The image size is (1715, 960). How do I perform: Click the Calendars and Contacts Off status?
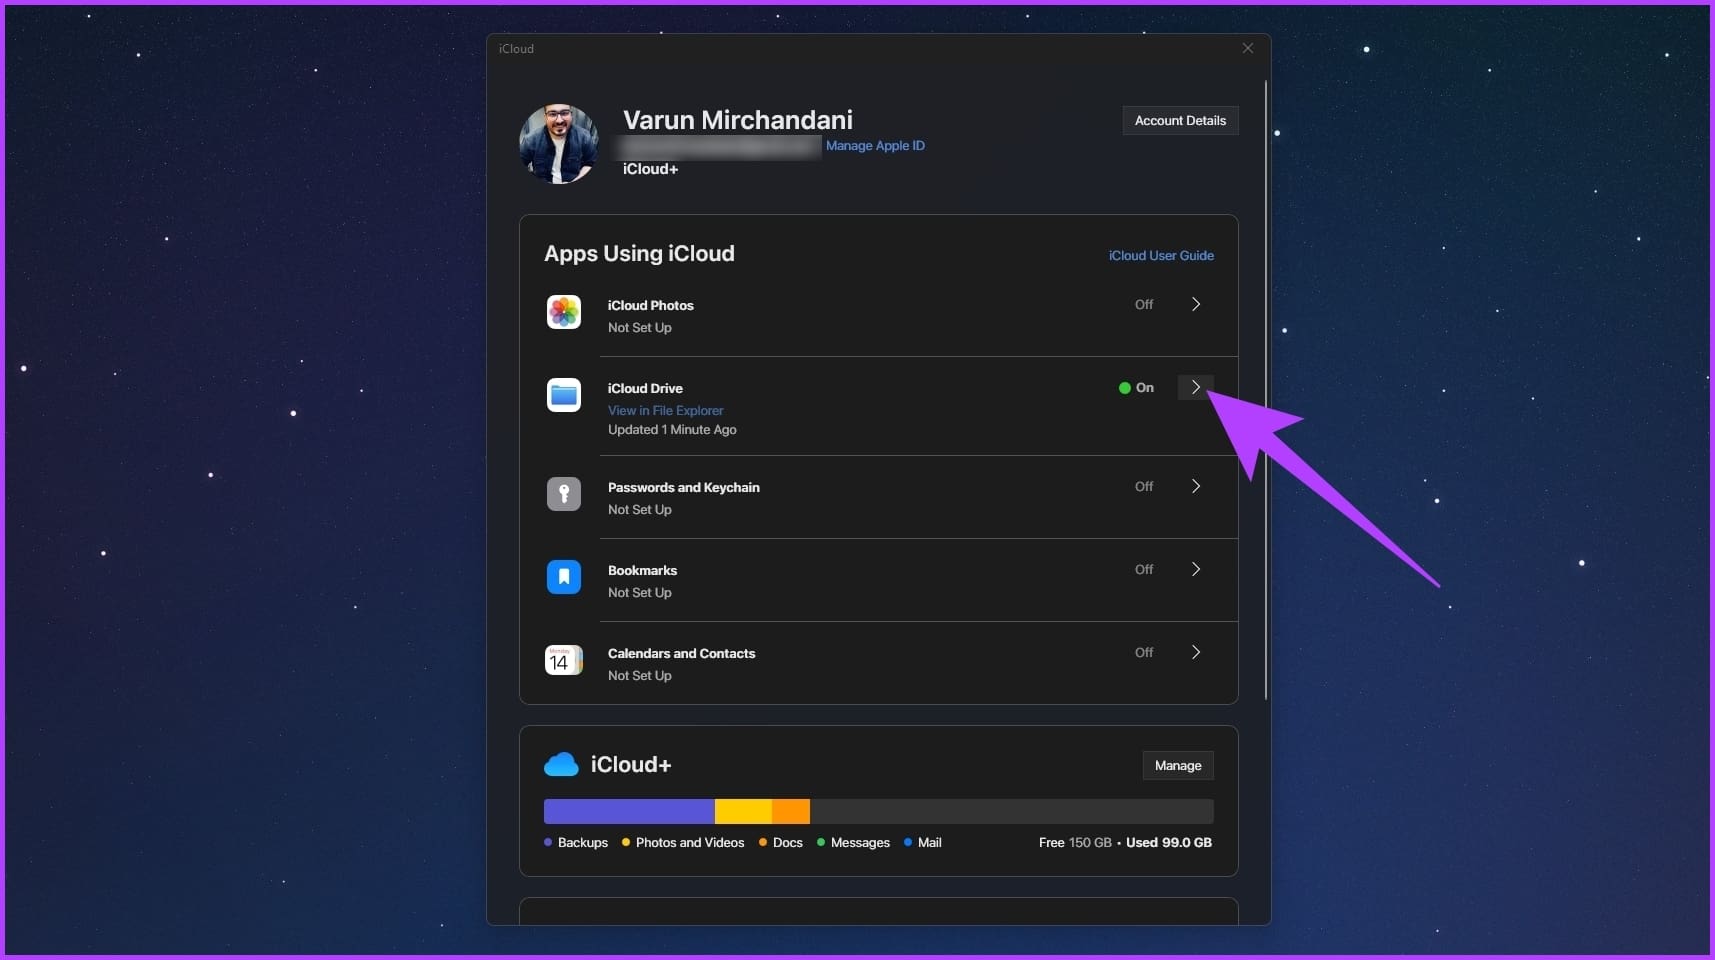pos(1144,652)
